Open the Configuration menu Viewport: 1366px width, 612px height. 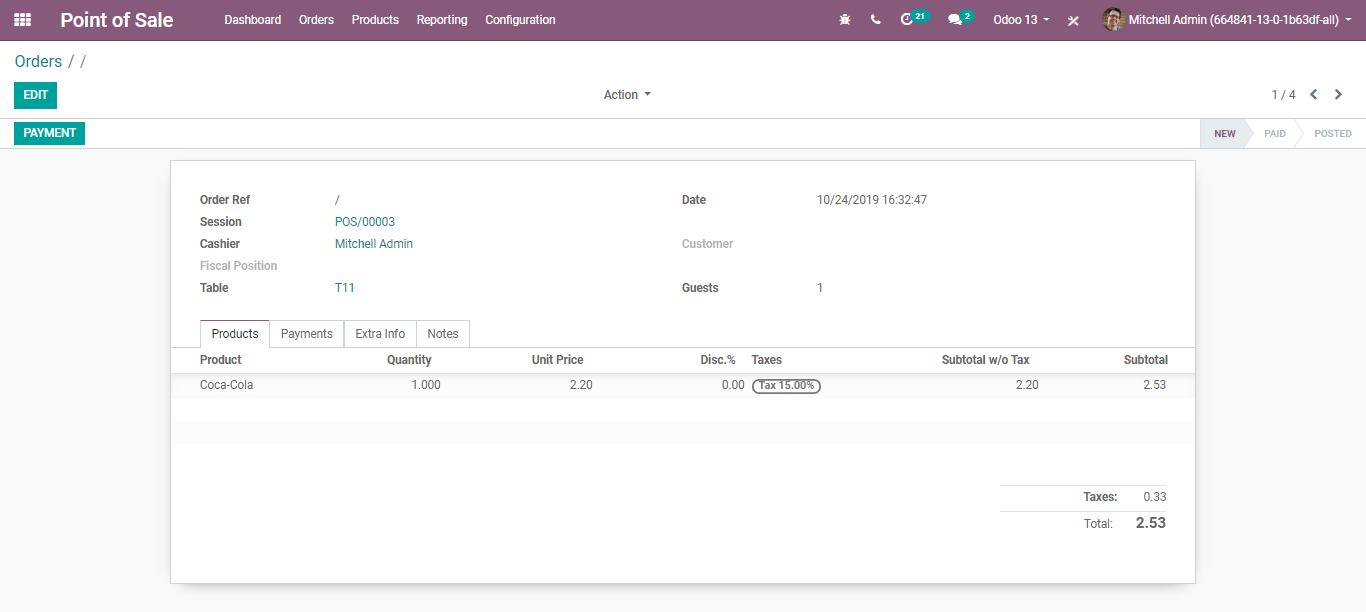[x=520, y=20]
